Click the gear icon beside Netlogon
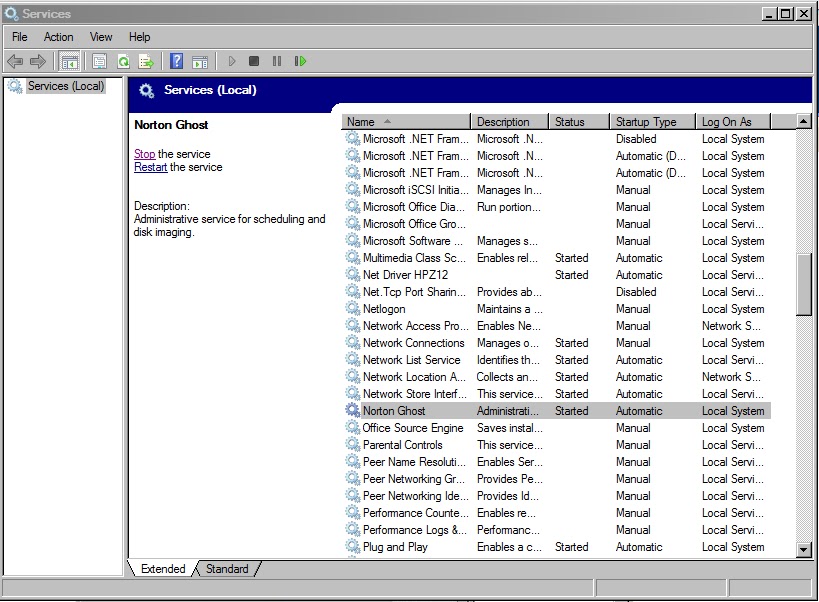Screen dimensions: 819x602 (x=353, y=309)
